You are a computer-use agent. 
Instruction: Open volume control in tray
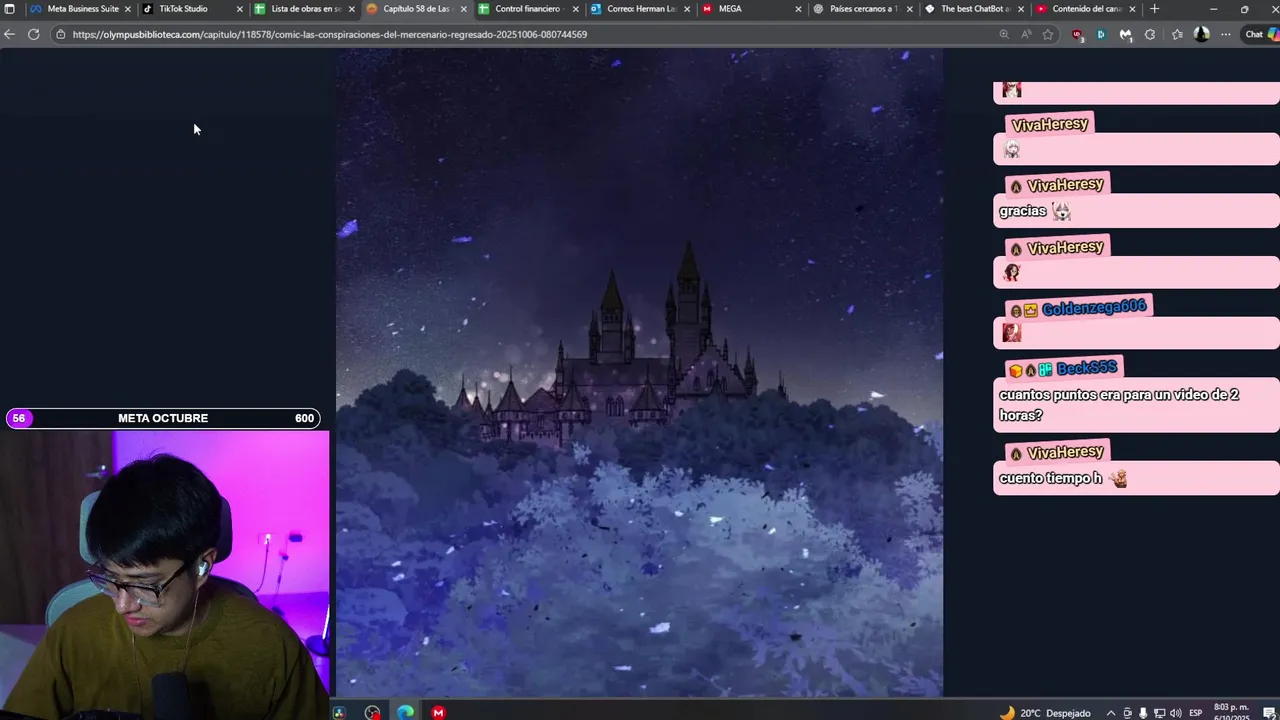[1175, 713]
